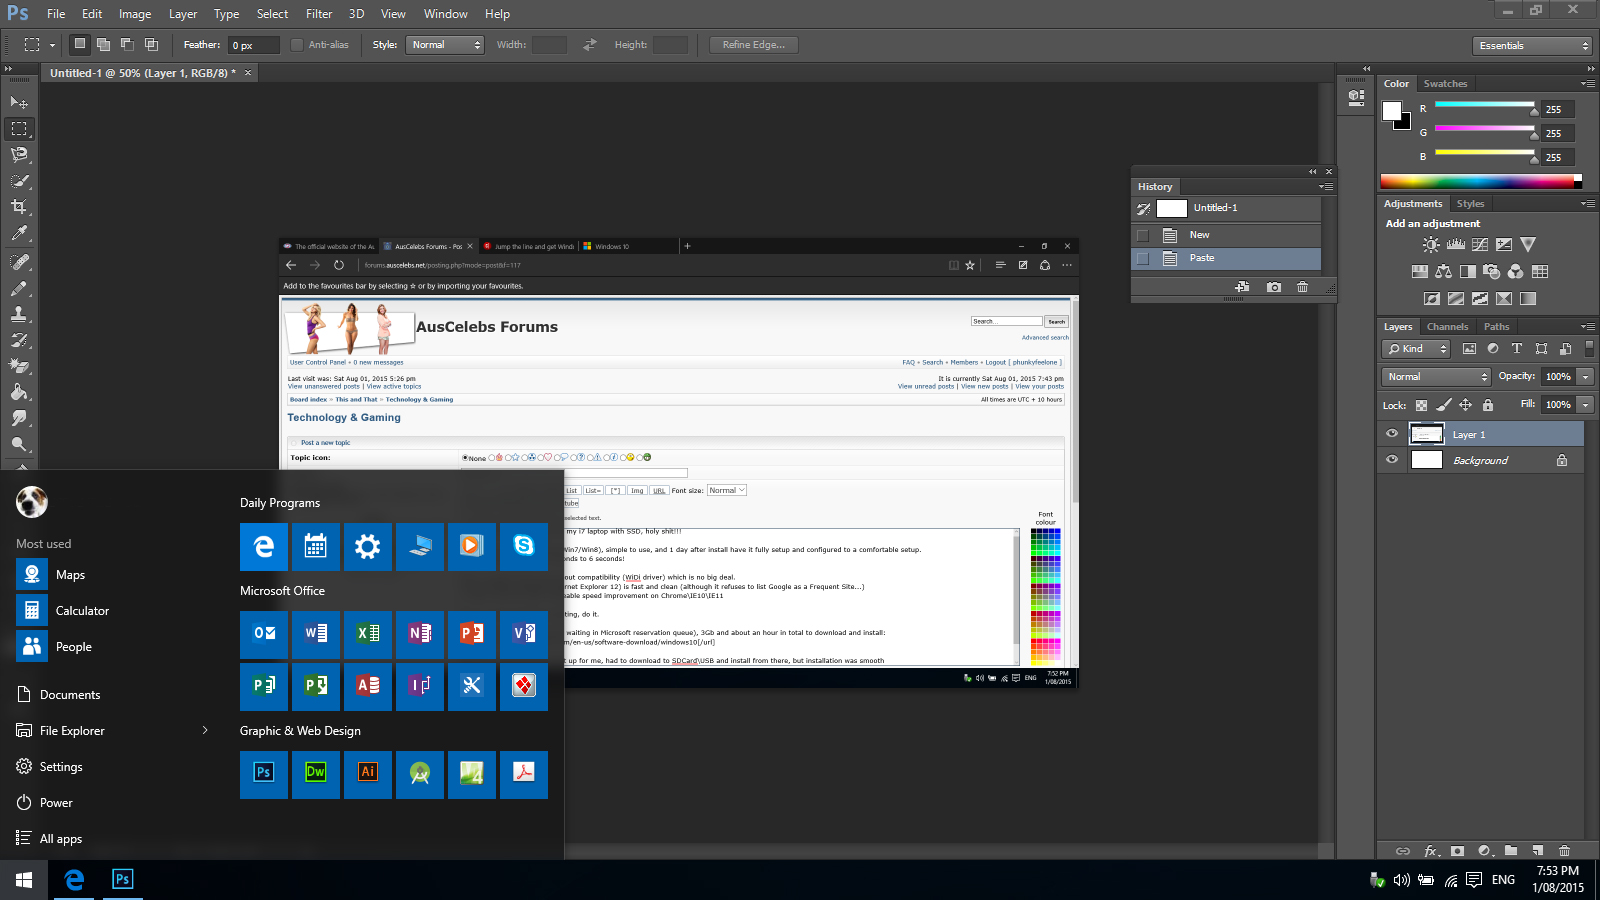Select the Move tool

[19, 102]
